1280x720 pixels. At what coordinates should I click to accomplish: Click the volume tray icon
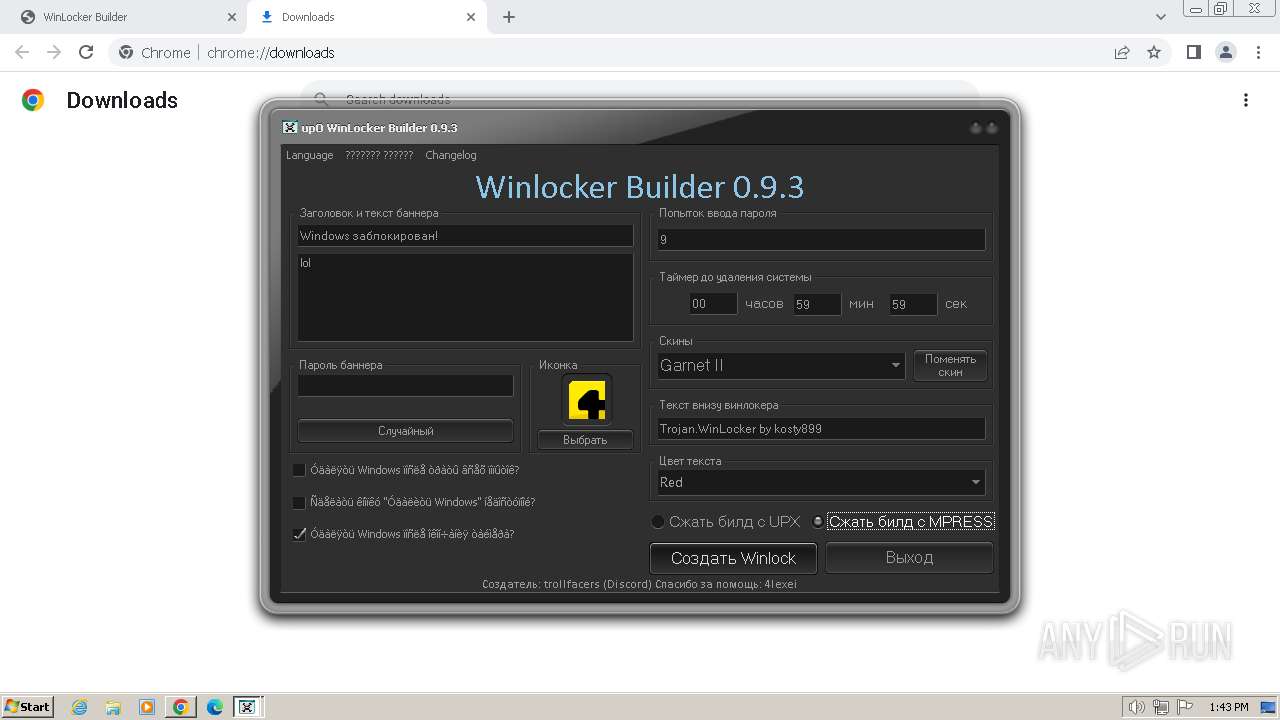pyautogui.click(x=1137, y=707)
